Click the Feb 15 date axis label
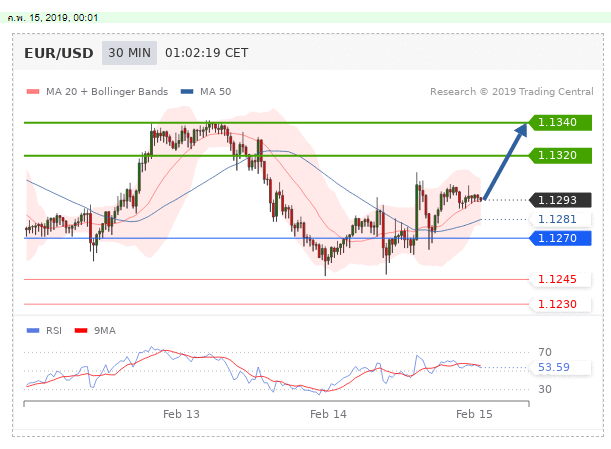The width and height of the screenshot is (611, 449). click(x=474, y=414)
